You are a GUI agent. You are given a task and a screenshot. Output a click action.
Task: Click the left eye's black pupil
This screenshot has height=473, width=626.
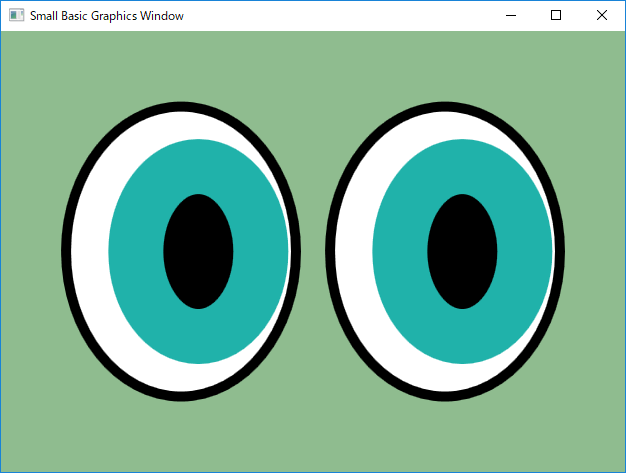198,251
